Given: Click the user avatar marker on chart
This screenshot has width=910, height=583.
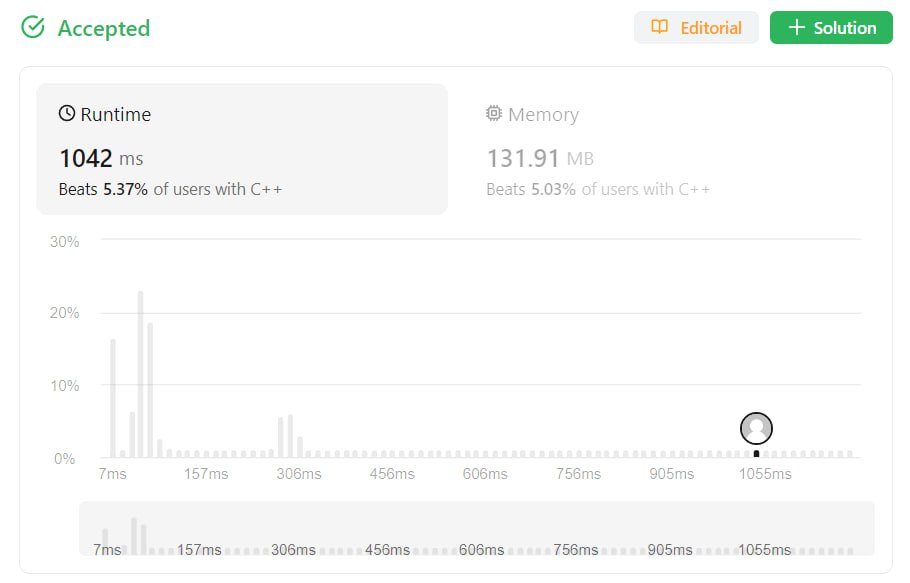Looking at the screenshot, I should coord(756,428).
